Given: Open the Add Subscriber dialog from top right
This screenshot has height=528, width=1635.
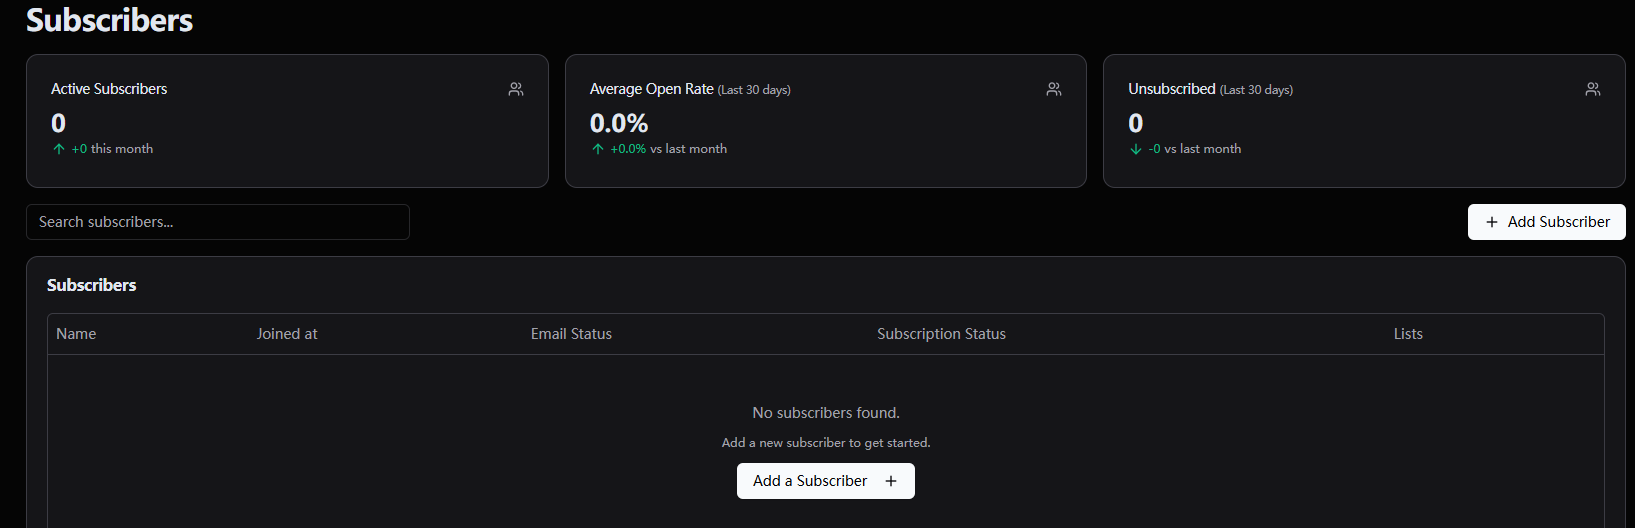Looking at the screenshot, I should (x=1547, y=222).
